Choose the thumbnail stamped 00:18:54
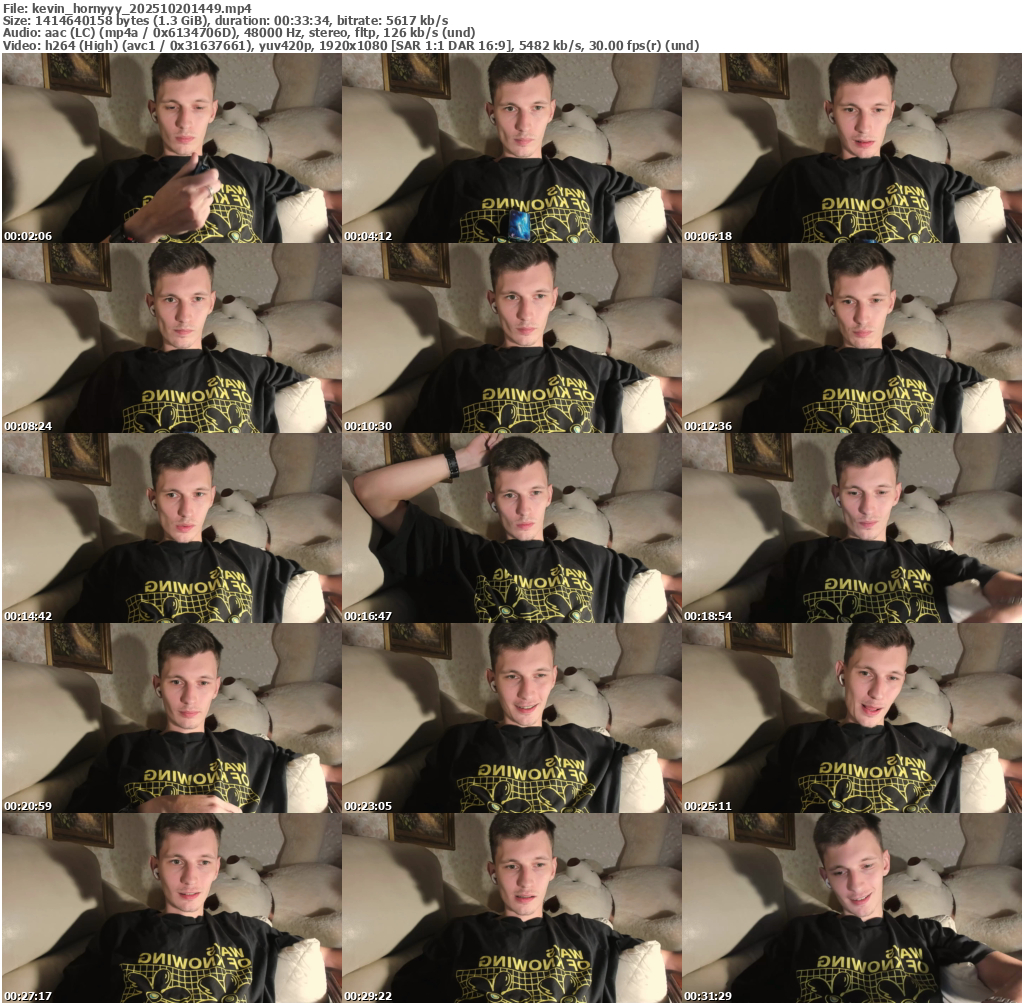Viewport: 1024px width, 1003px height. (x=852, y=528)
